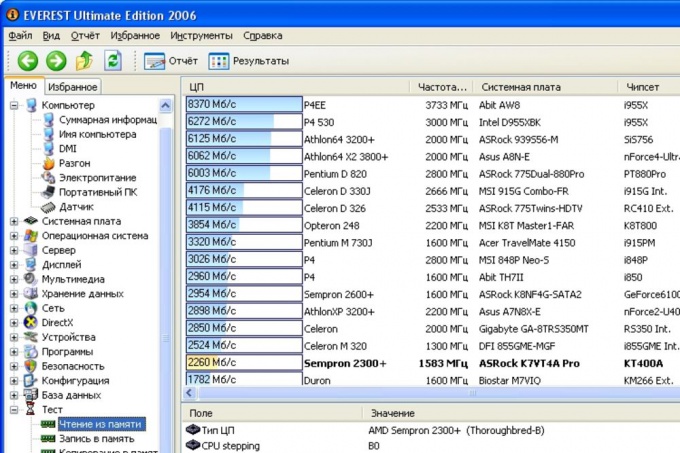Open the Избранное menu in menu bar
The width and height of the screenshot is (680, 453).
point(135,36)
